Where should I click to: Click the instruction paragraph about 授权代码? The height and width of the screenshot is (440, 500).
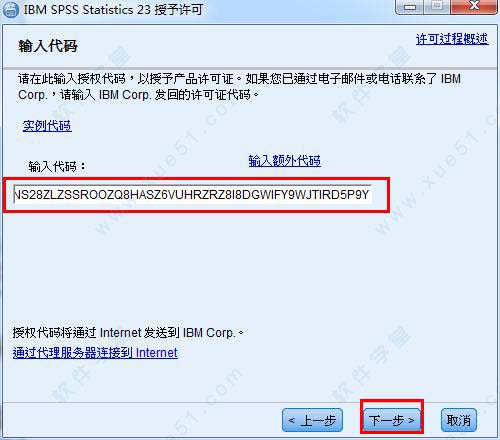click(x=239, y=87)
